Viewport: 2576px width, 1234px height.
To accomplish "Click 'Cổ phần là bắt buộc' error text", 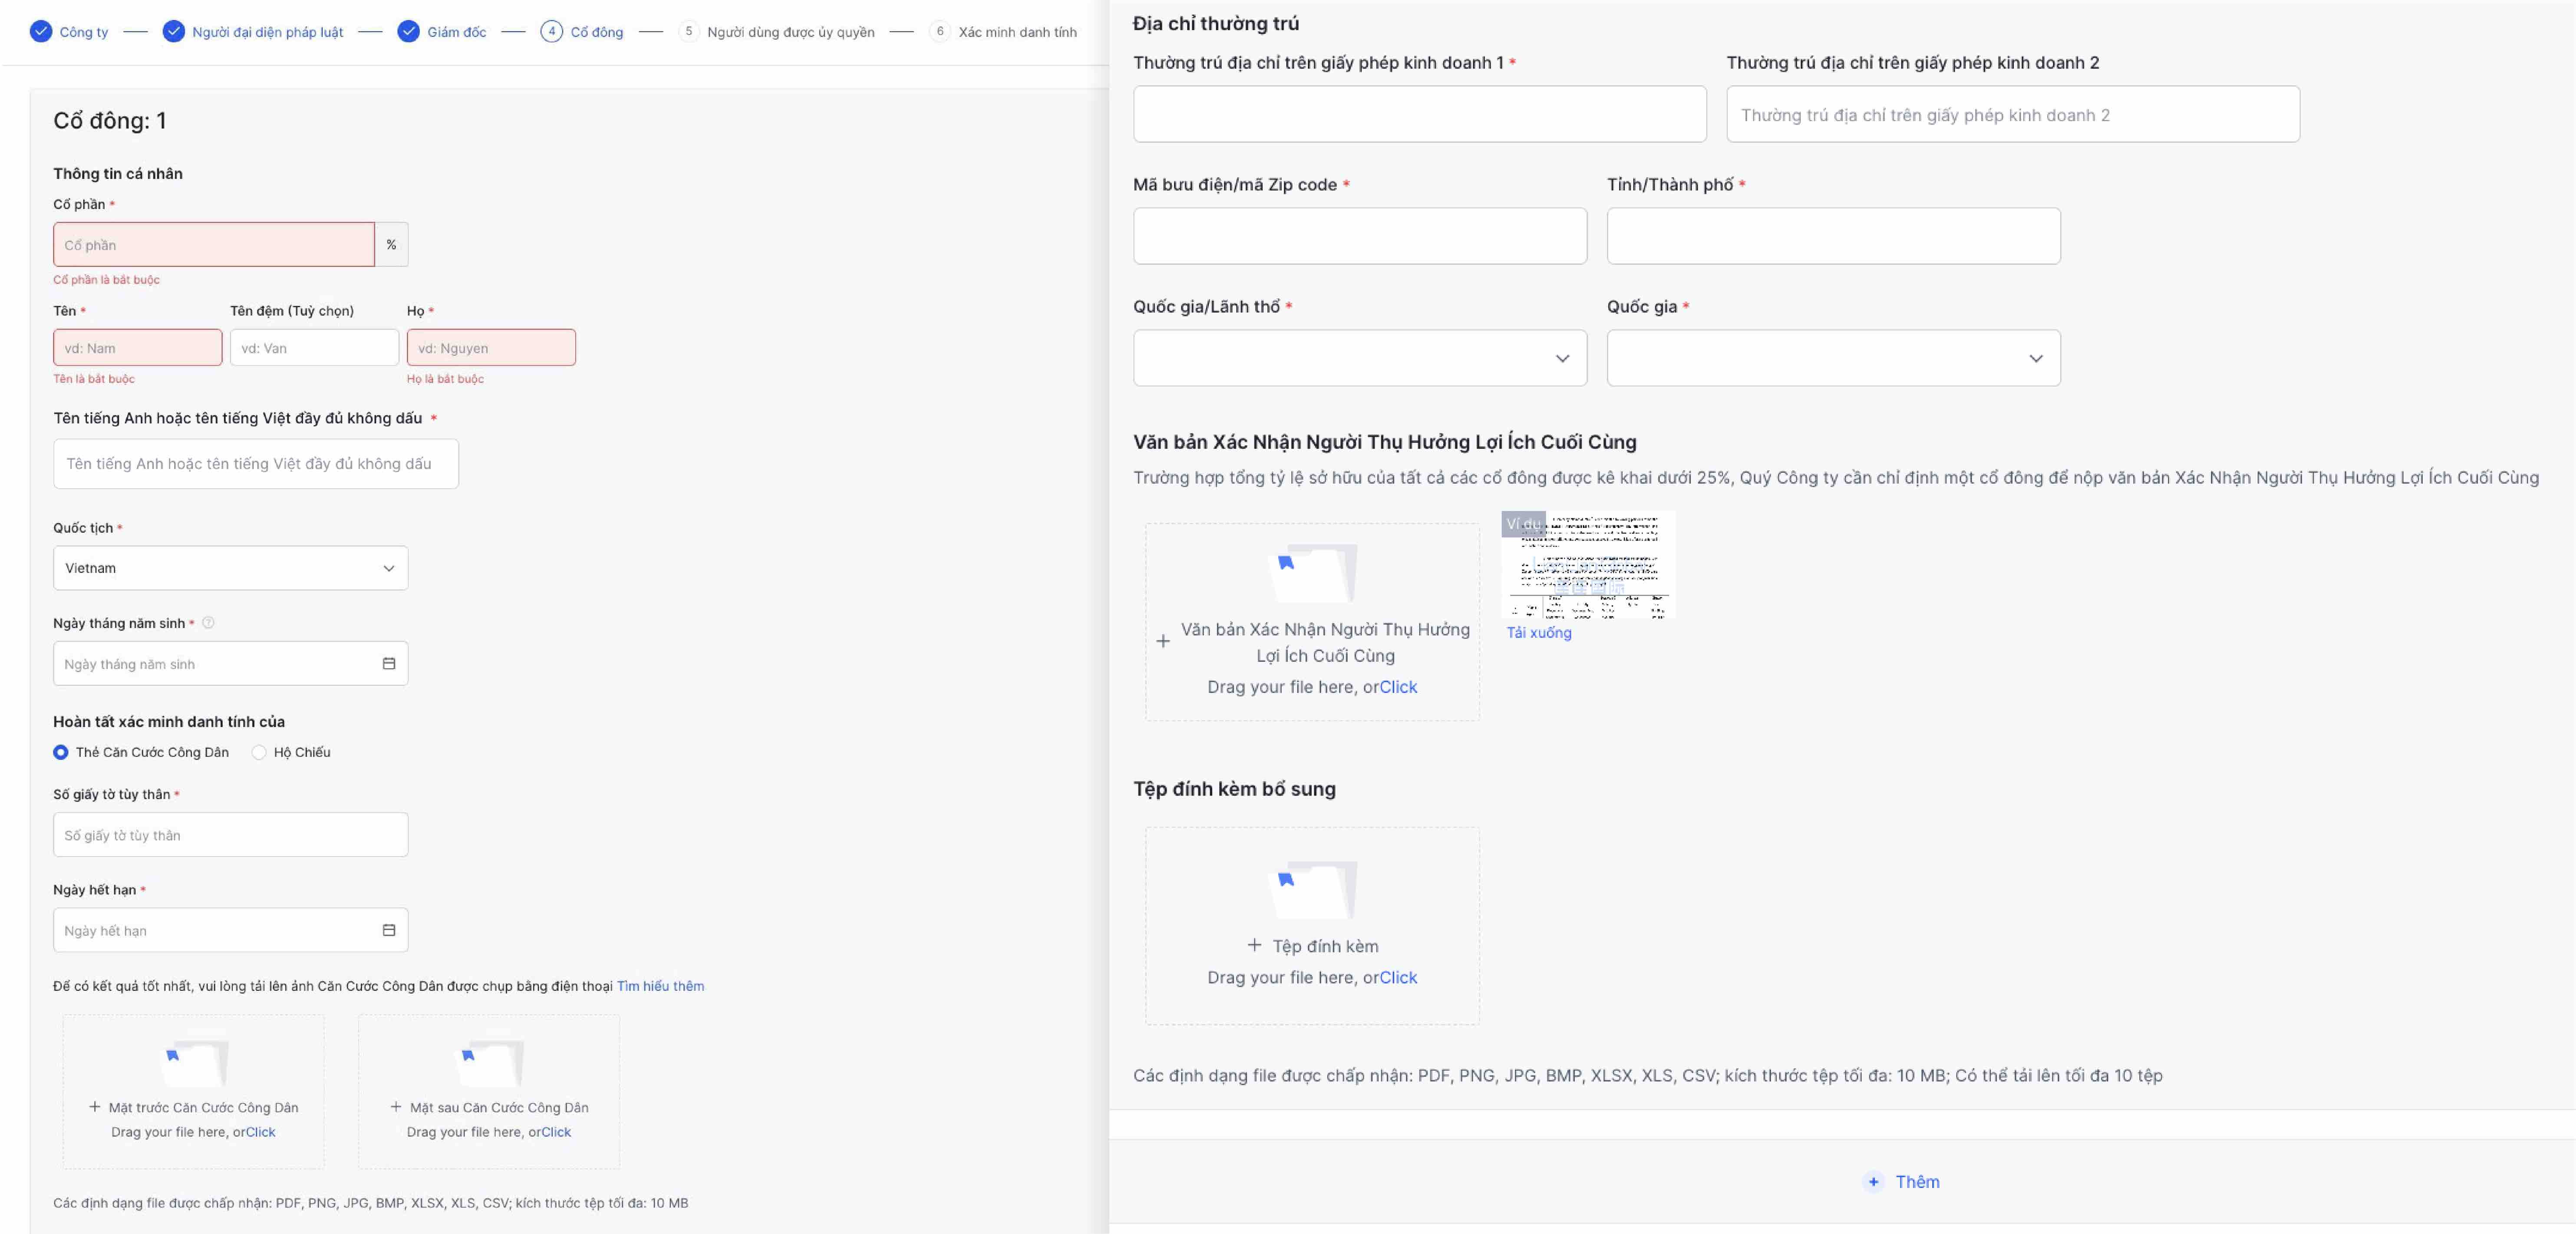I will point(106,280).
